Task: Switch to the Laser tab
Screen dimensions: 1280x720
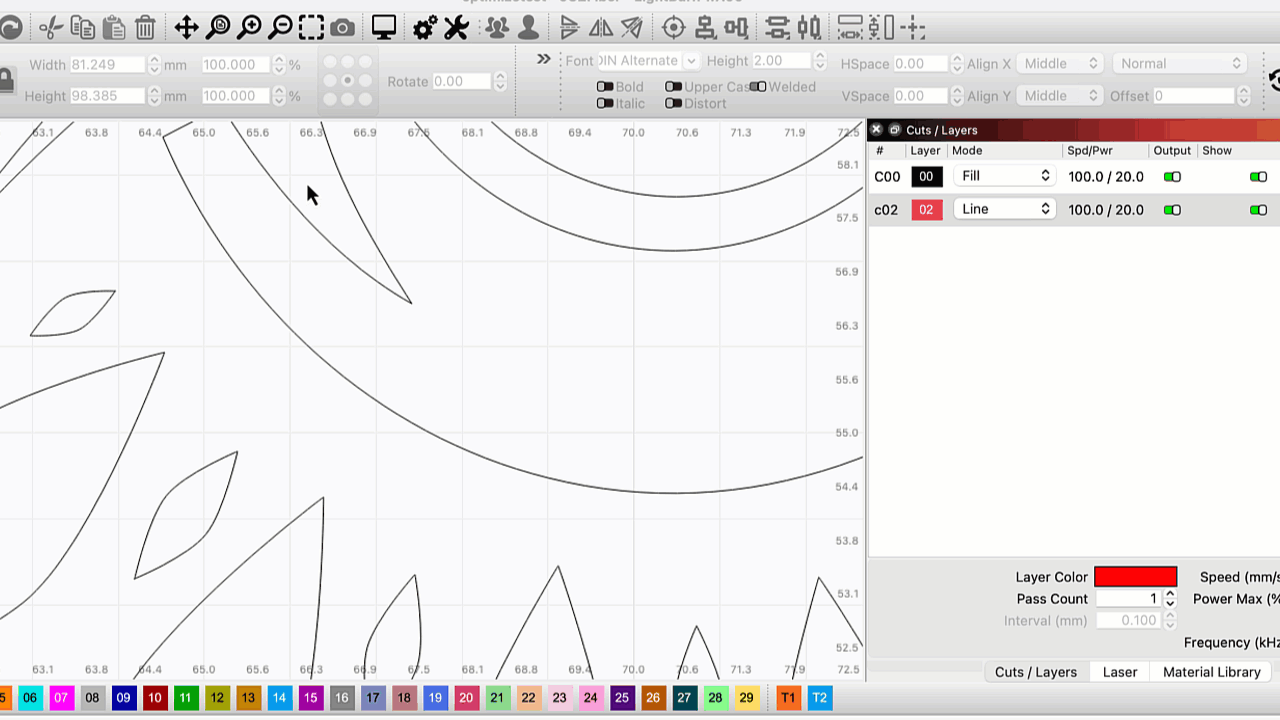Action: pyautogui.click(x=1119, y=672)
